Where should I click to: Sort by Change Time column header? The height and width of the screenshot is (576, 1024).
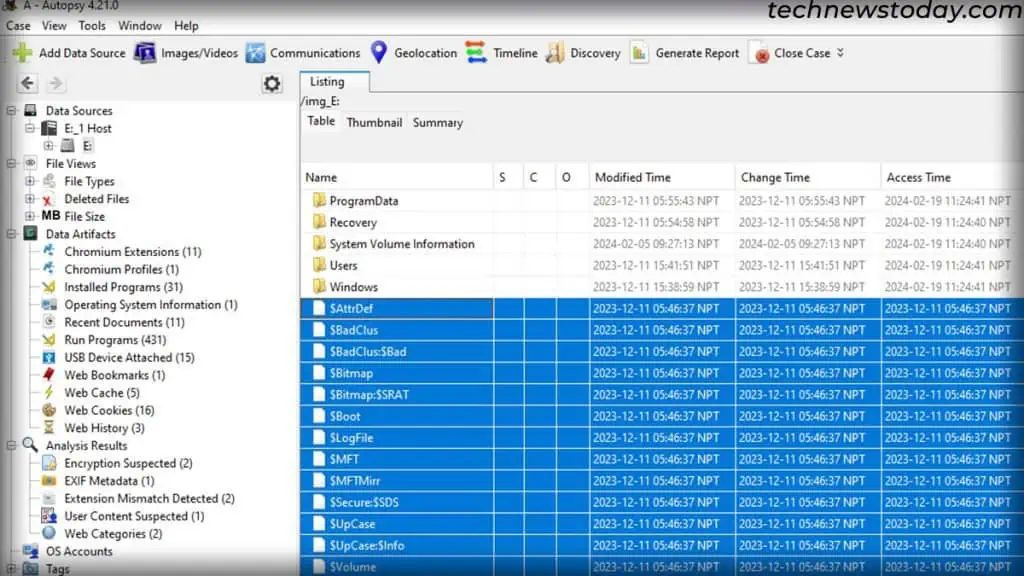point(808,178)
